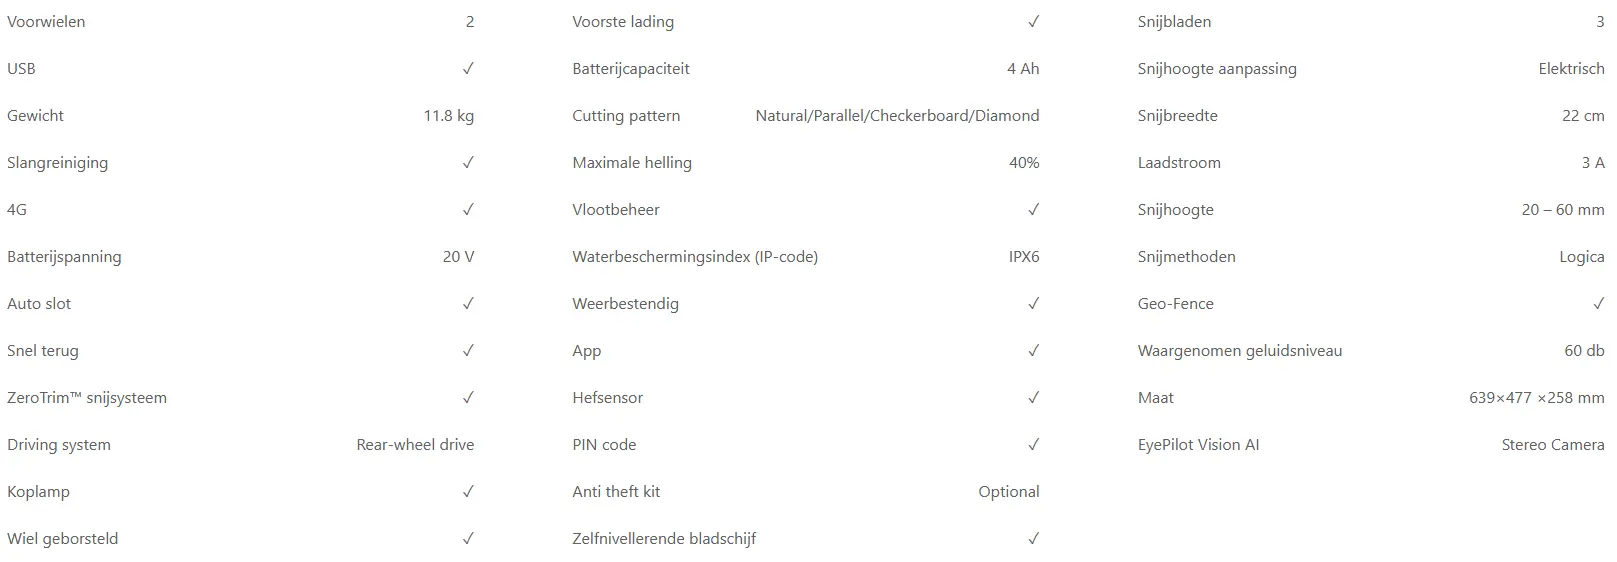
Task: Click the checkmark next to 4G
Action: [x=468, y=210]
